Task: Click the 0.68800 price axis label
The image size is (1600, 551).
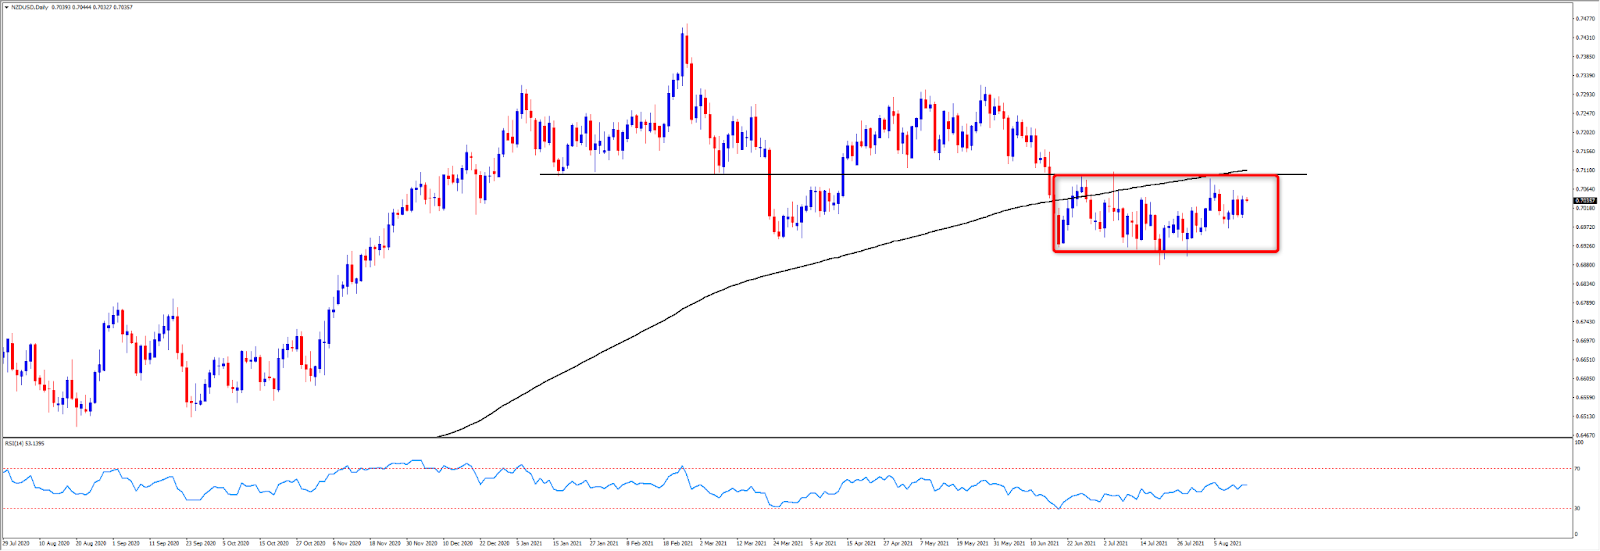Action: click(1585, 265)
